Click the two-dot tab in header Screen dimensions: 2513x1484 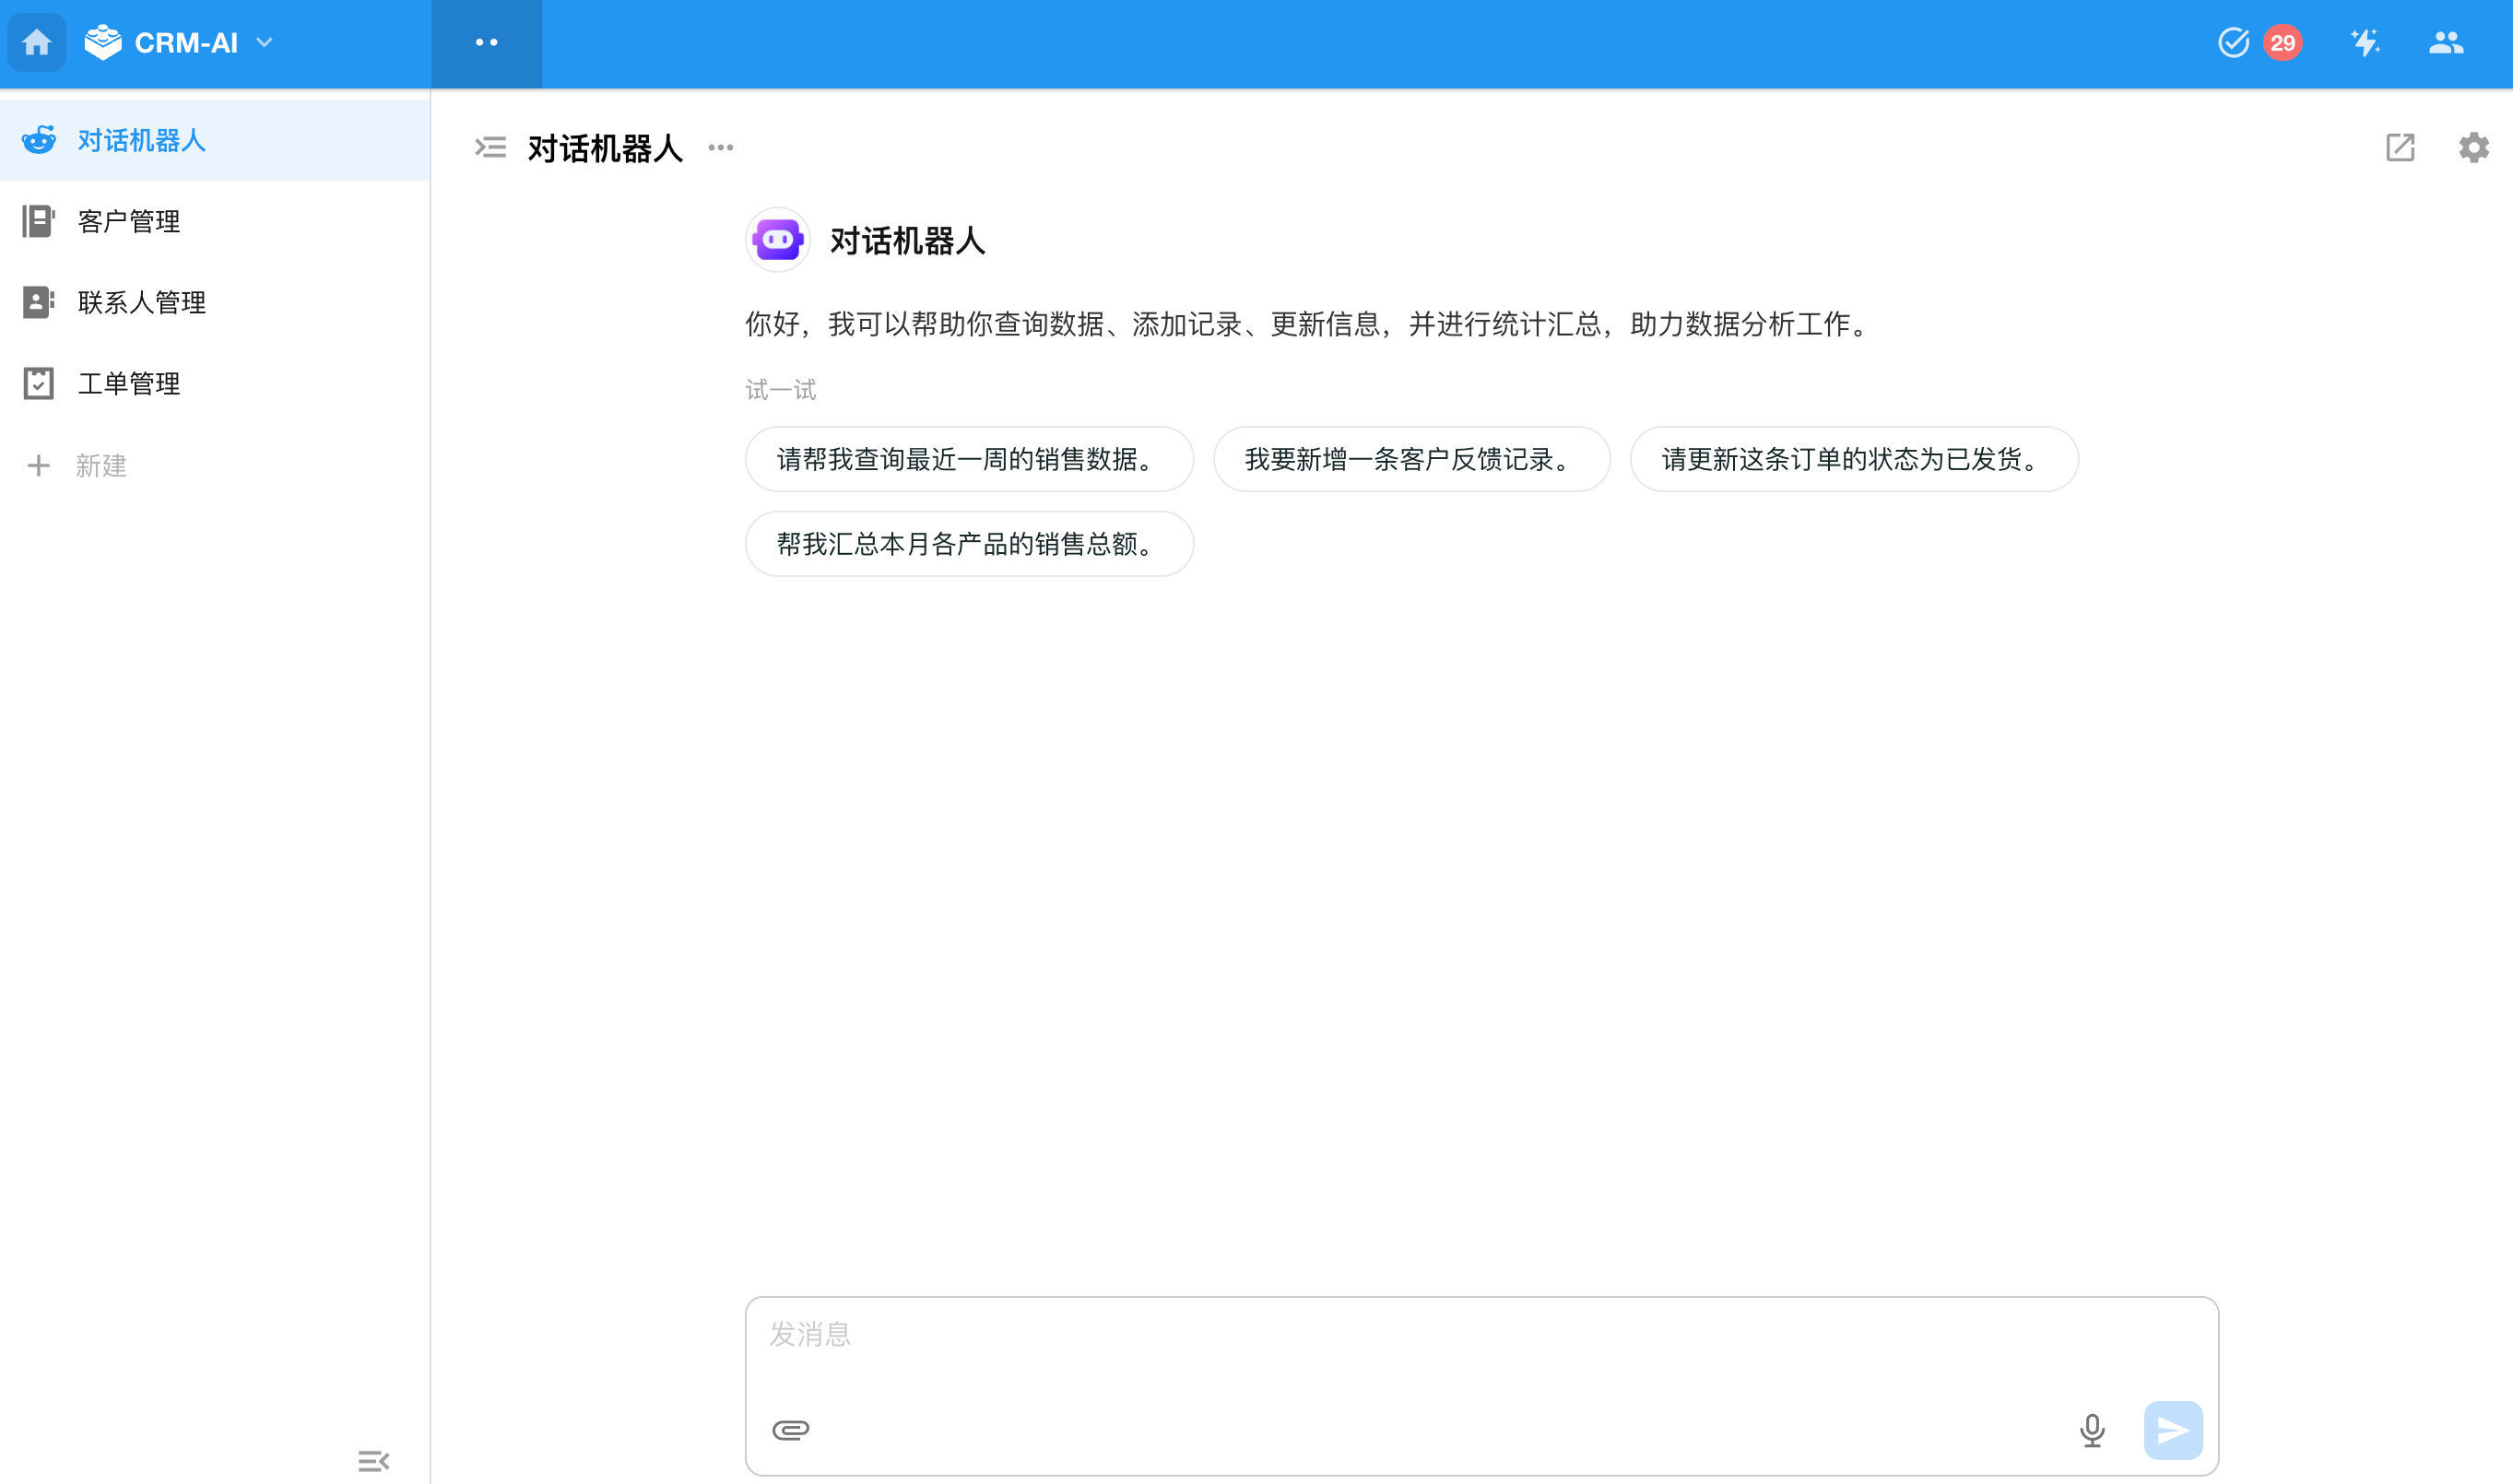click(x=486, y=43)
